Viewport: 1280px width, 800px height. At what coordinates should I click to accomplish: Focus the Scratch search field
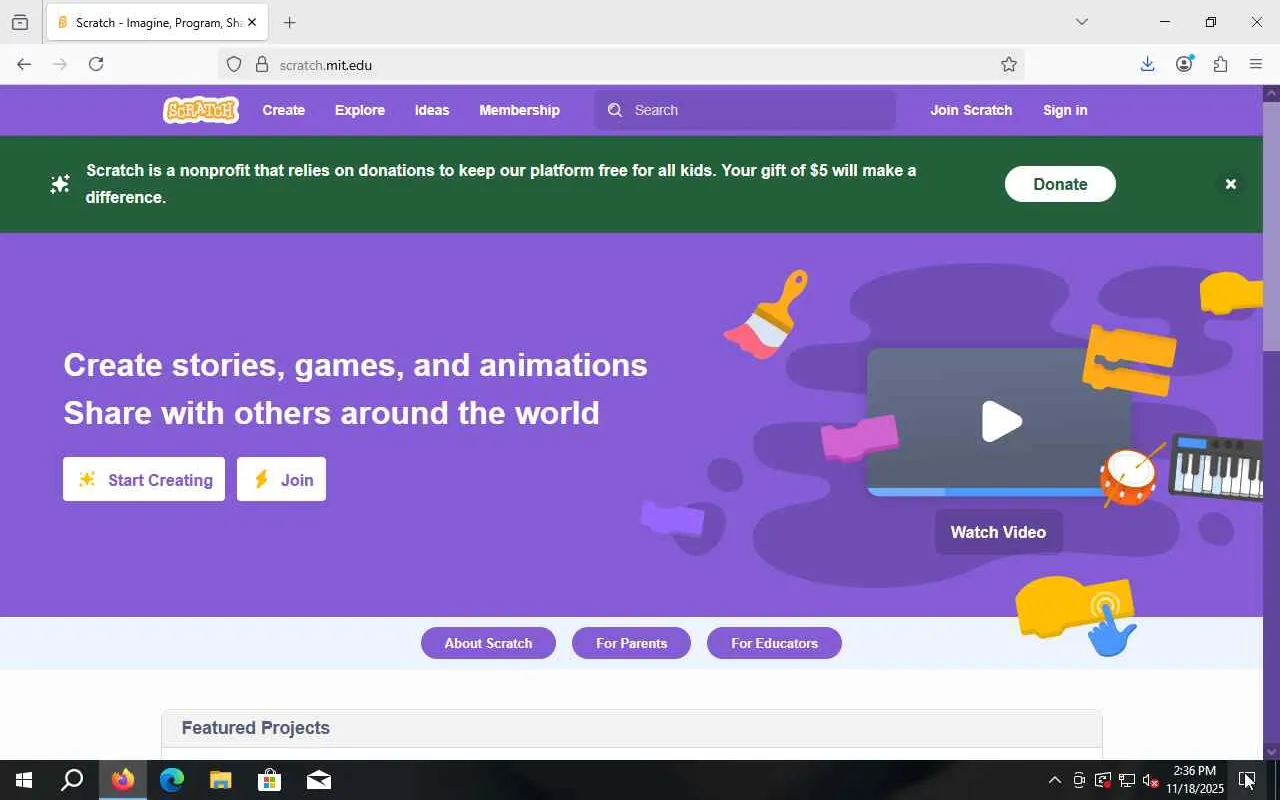746,110
